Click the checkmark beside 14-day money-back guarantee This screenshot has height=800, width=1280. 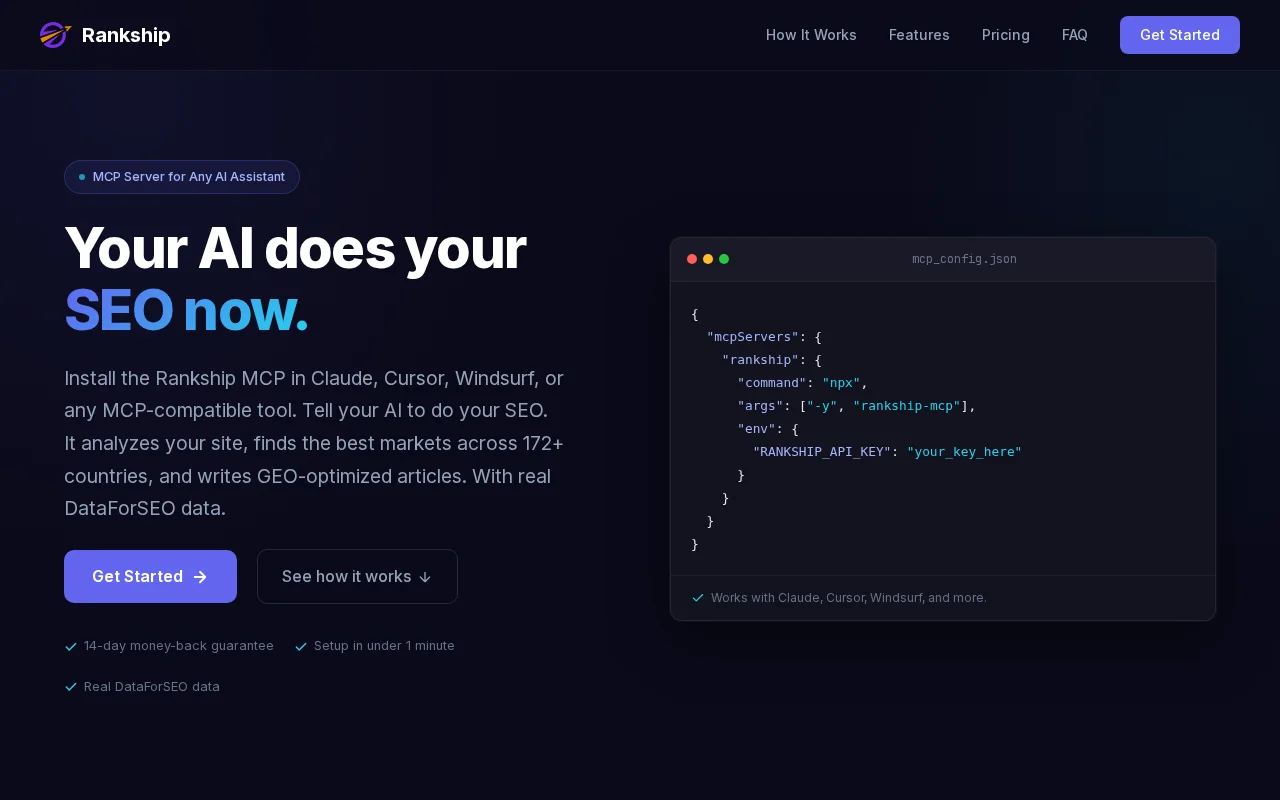pyautogui.click(x=71, y=646)
